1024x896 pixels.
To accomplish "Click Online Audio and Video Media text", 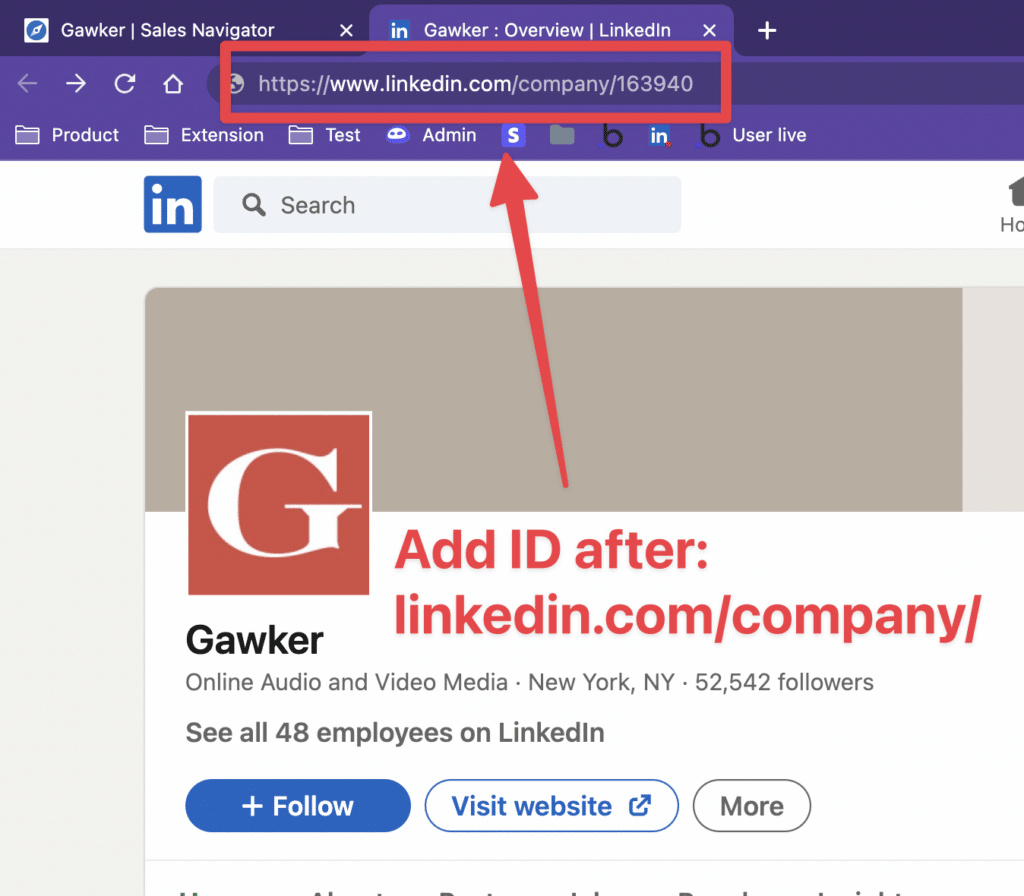I will (347, 682).
